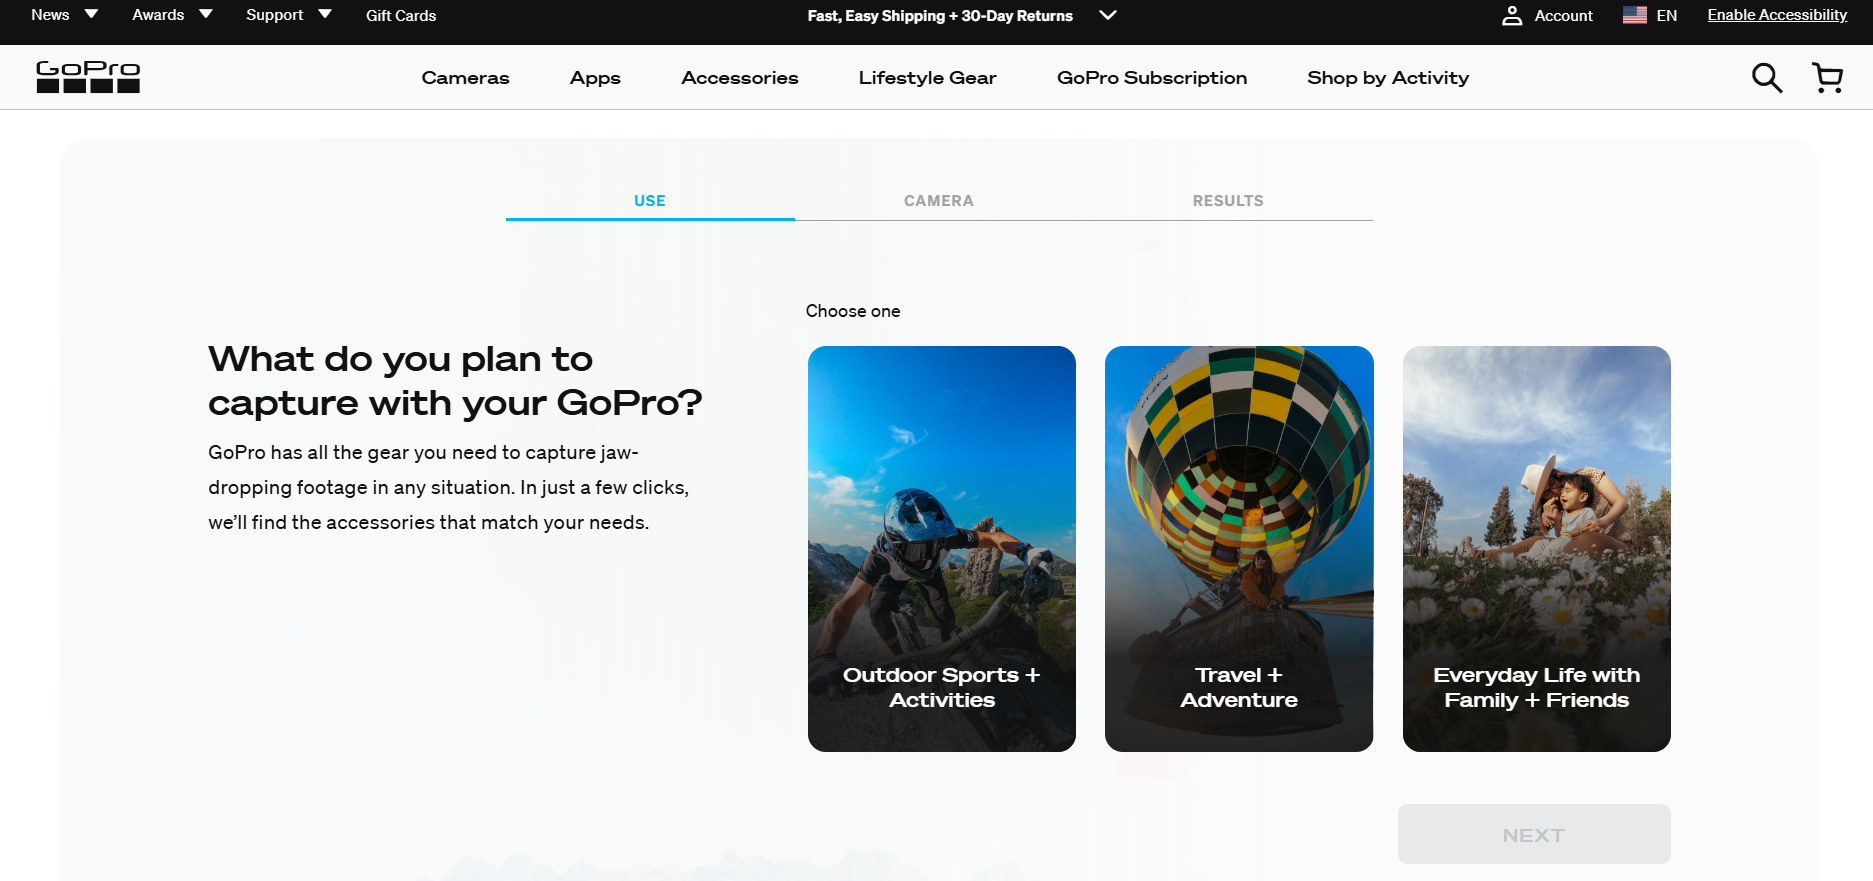This screenshot has height=881, width=1873.
Task: Go to the RESULTS step tab
Action: (1227, 201)
